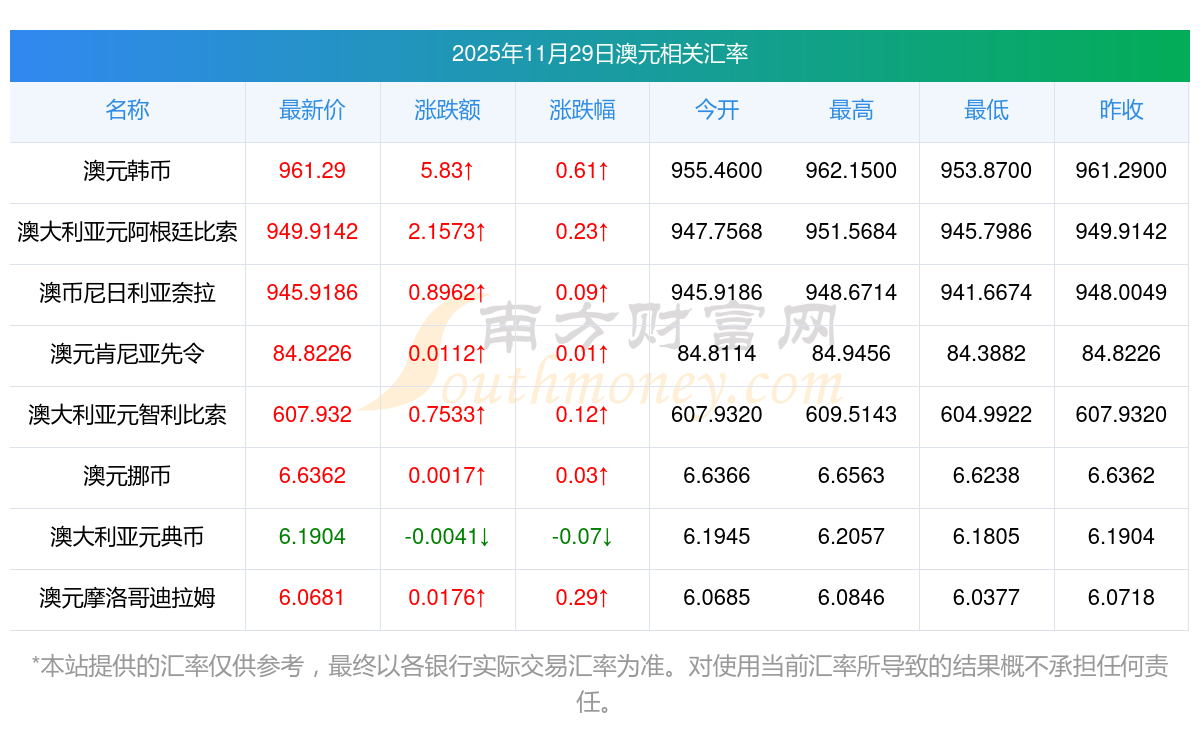This screenshot has width=1200, height=733.
Task: Click the 澳币尼日利亚奈拉 currency name
Action: pos(127,293)
